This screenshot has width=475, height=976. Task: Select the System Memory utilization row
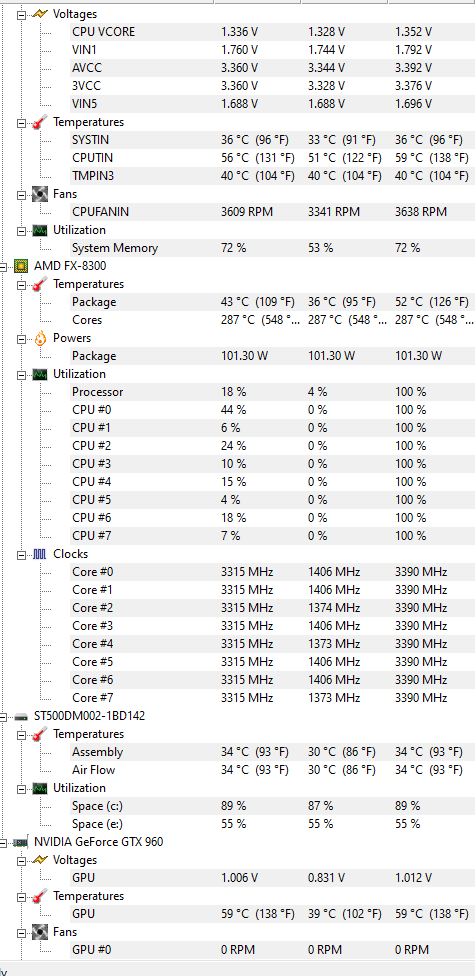point(272,248)
